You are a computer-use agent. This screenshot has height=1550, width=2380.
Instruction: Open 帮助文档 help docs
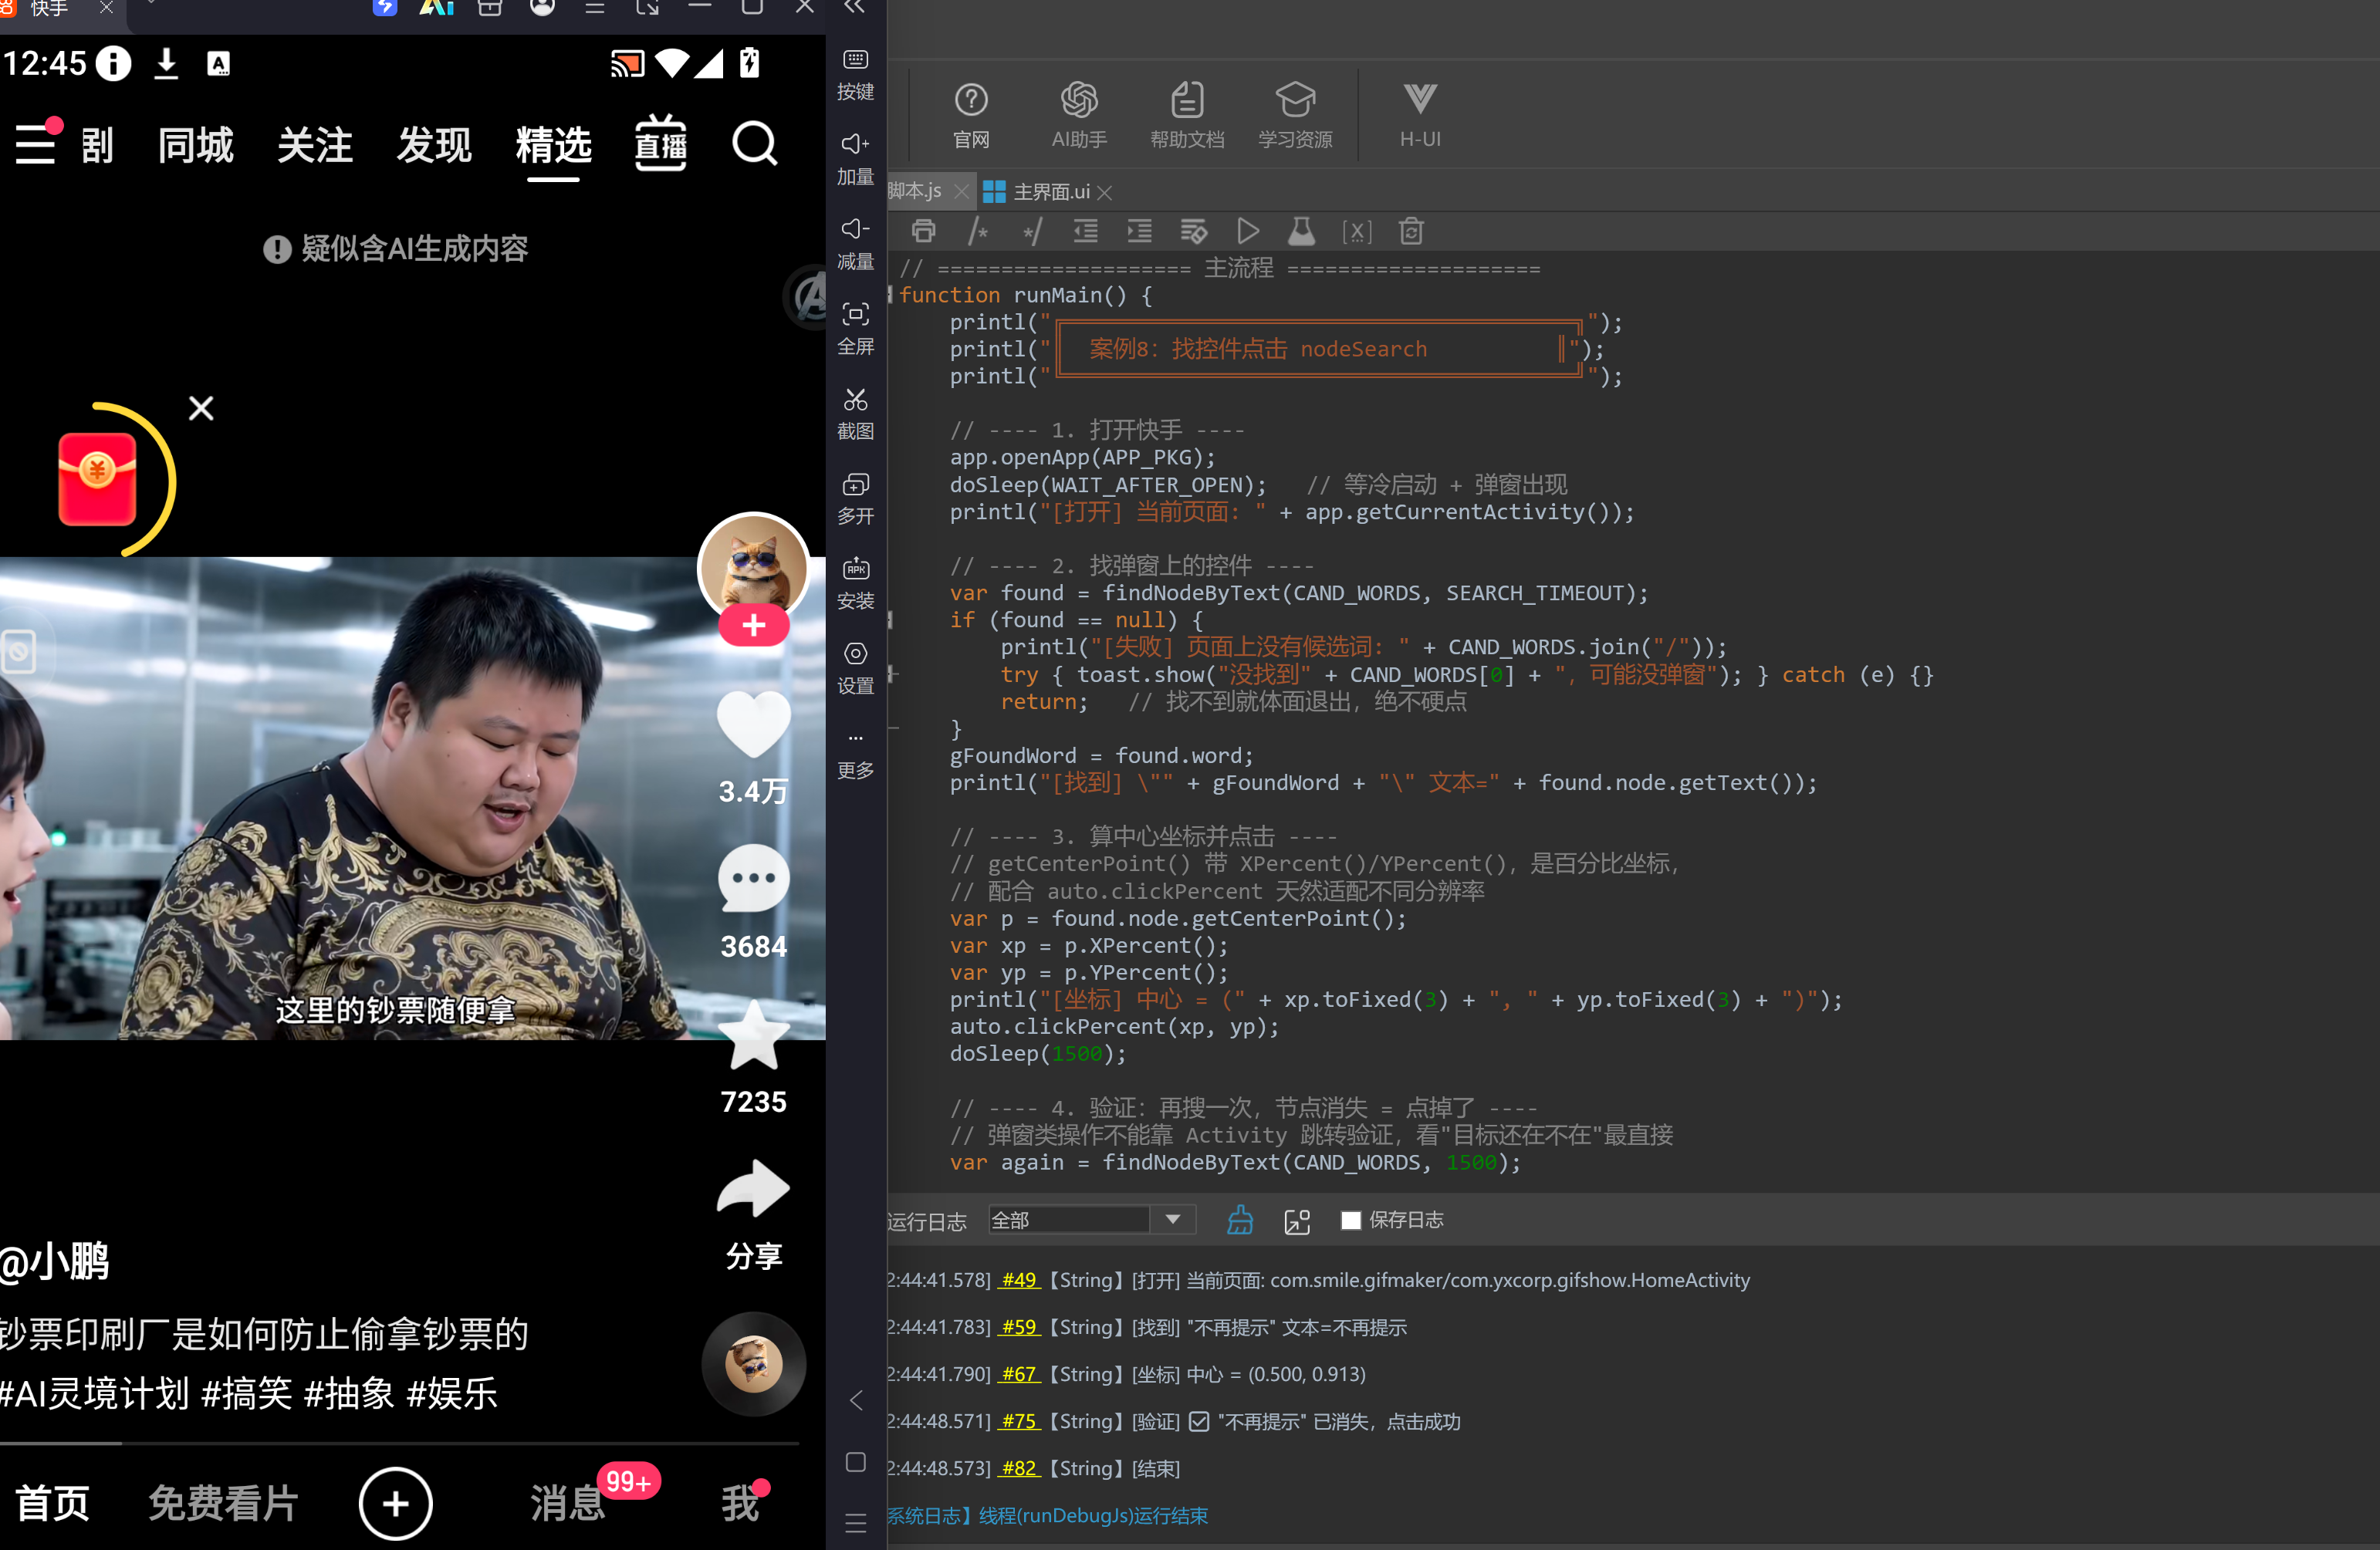[x=1186, y=115]
